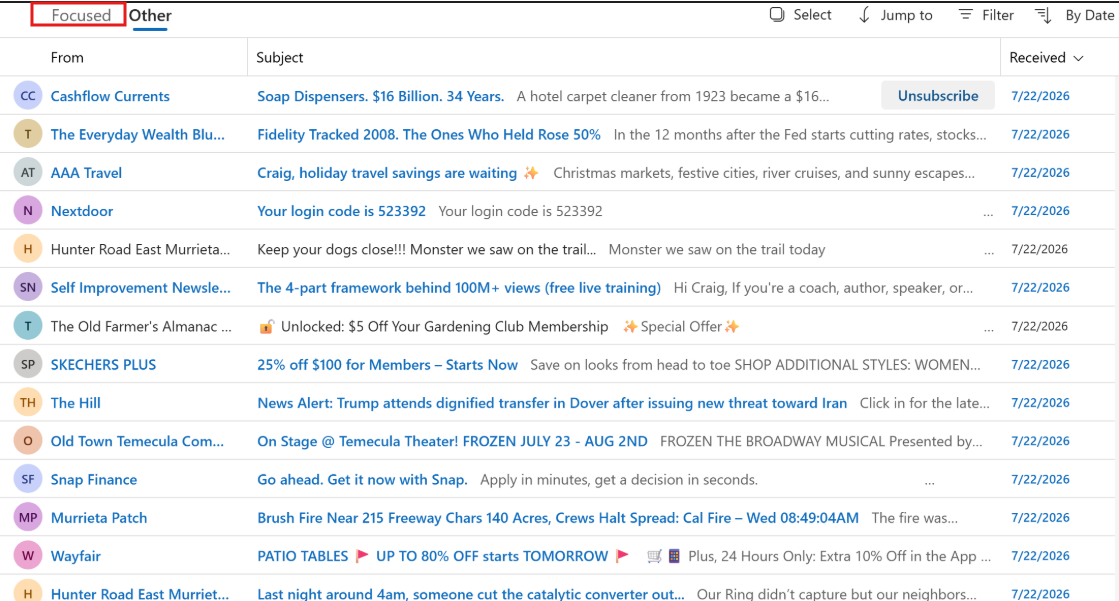Open 25% off $100 for Members email
The image size is (1119, 601).
tap(388, 365)
